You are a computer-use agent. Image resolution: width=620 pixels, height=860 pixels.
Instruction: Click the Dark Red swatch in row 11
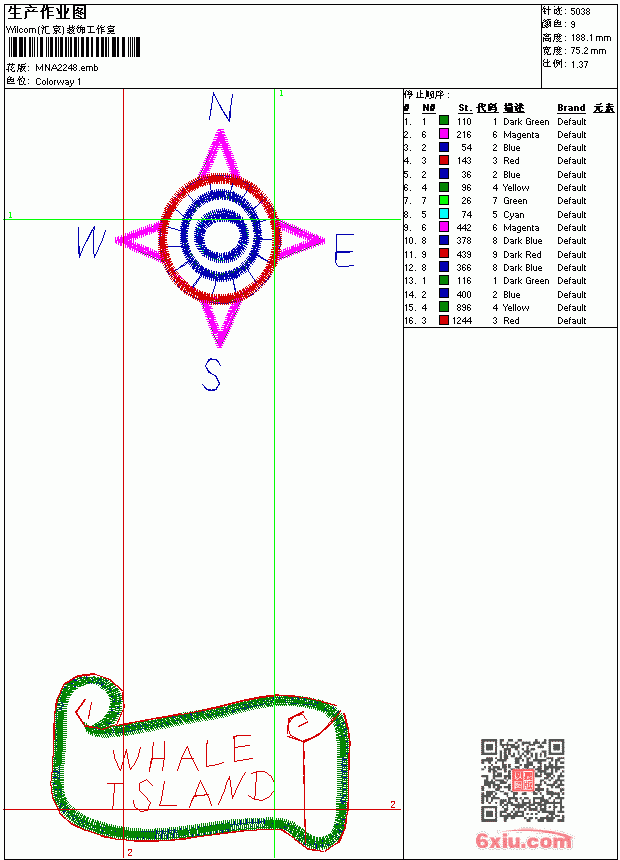[444, 254]
